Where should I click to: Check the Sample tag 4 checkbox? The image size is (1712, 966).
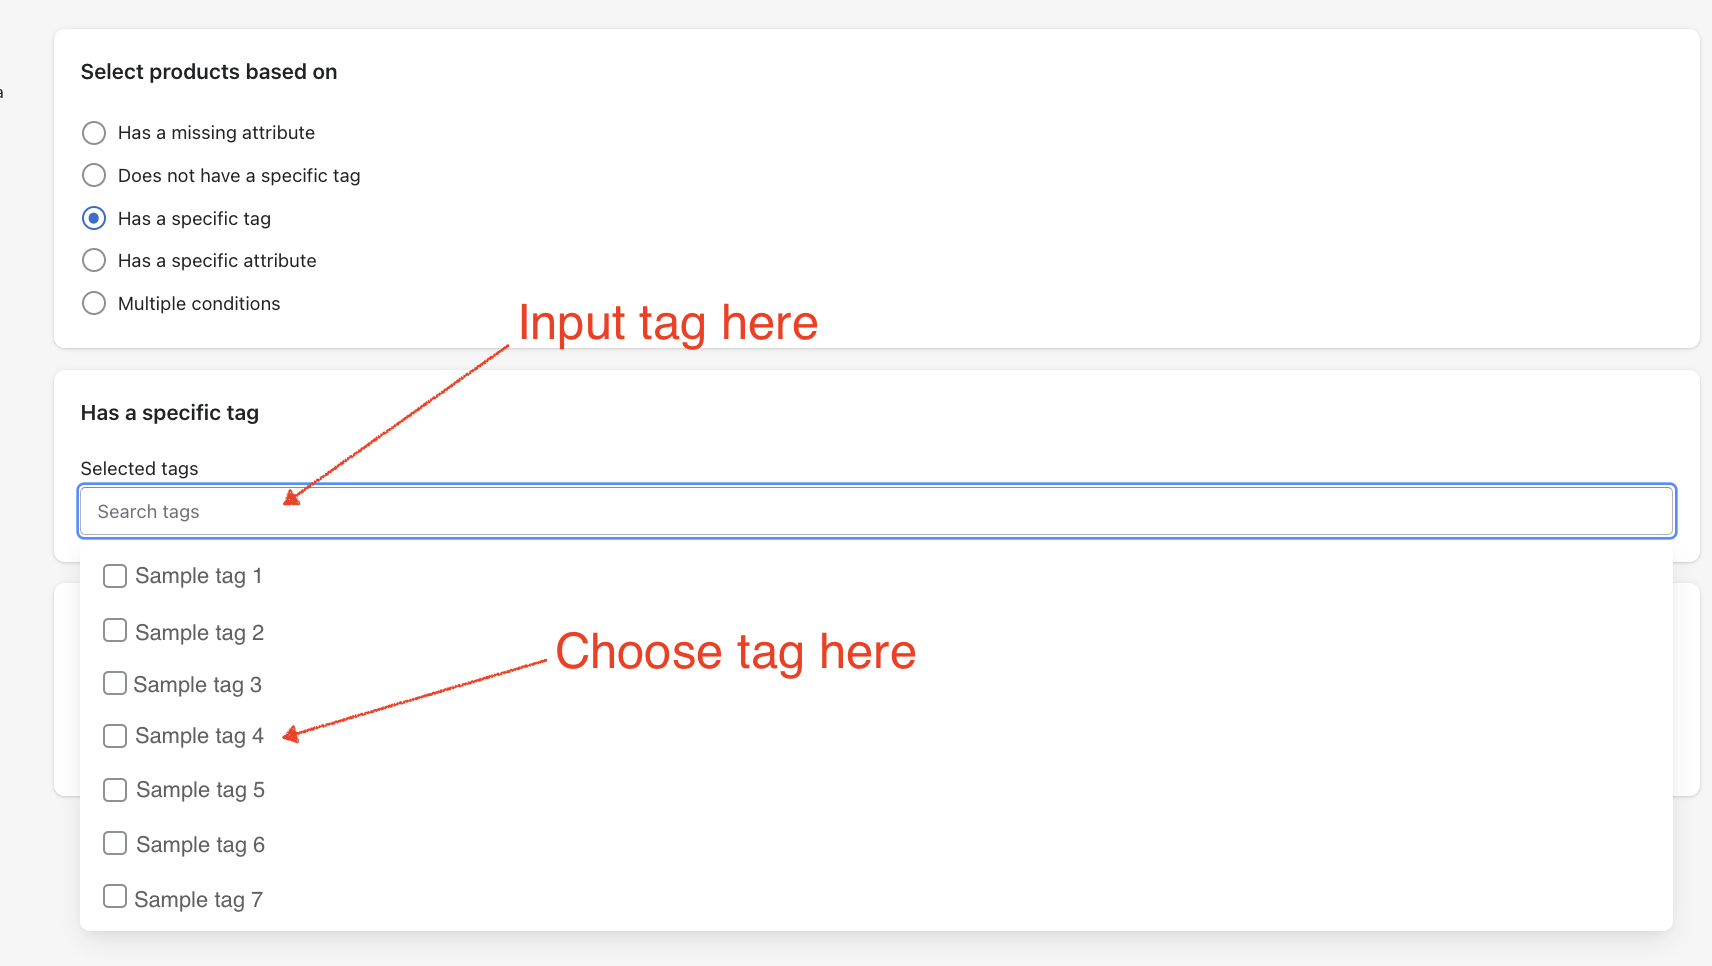[115, 736]
